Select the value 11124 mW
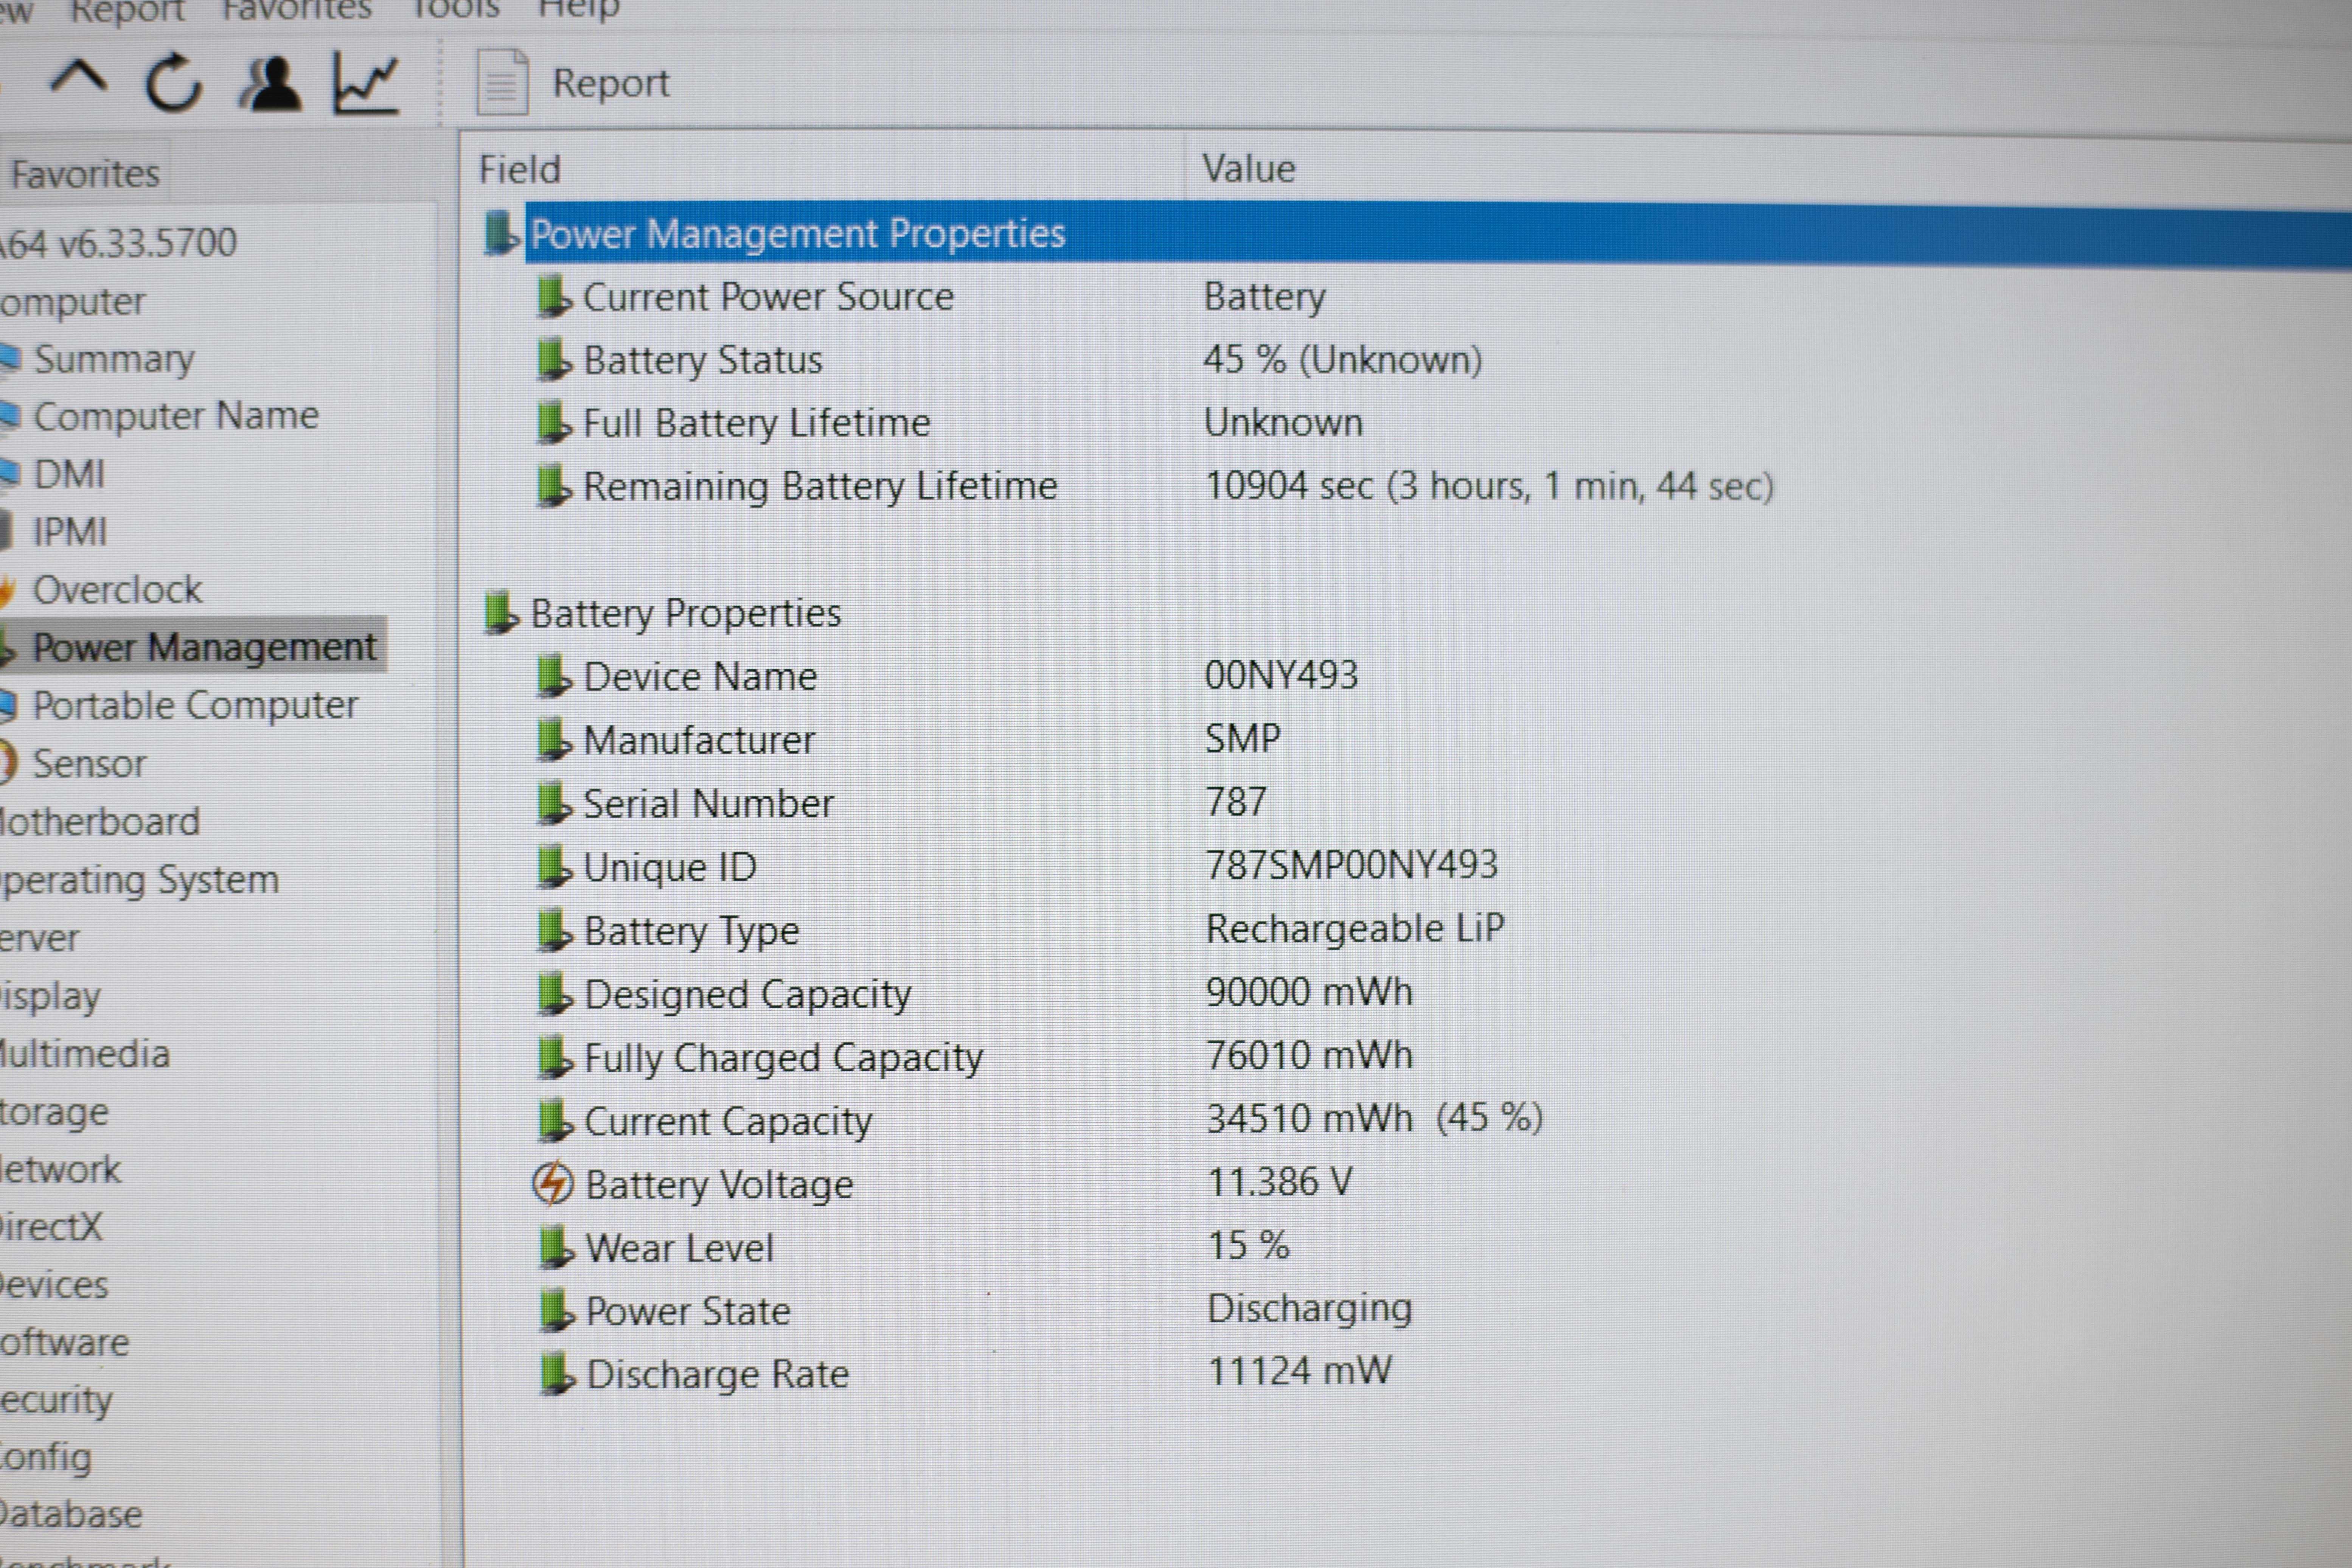Viewport: 2352px width, 1568px height. coord(1300,1371)
